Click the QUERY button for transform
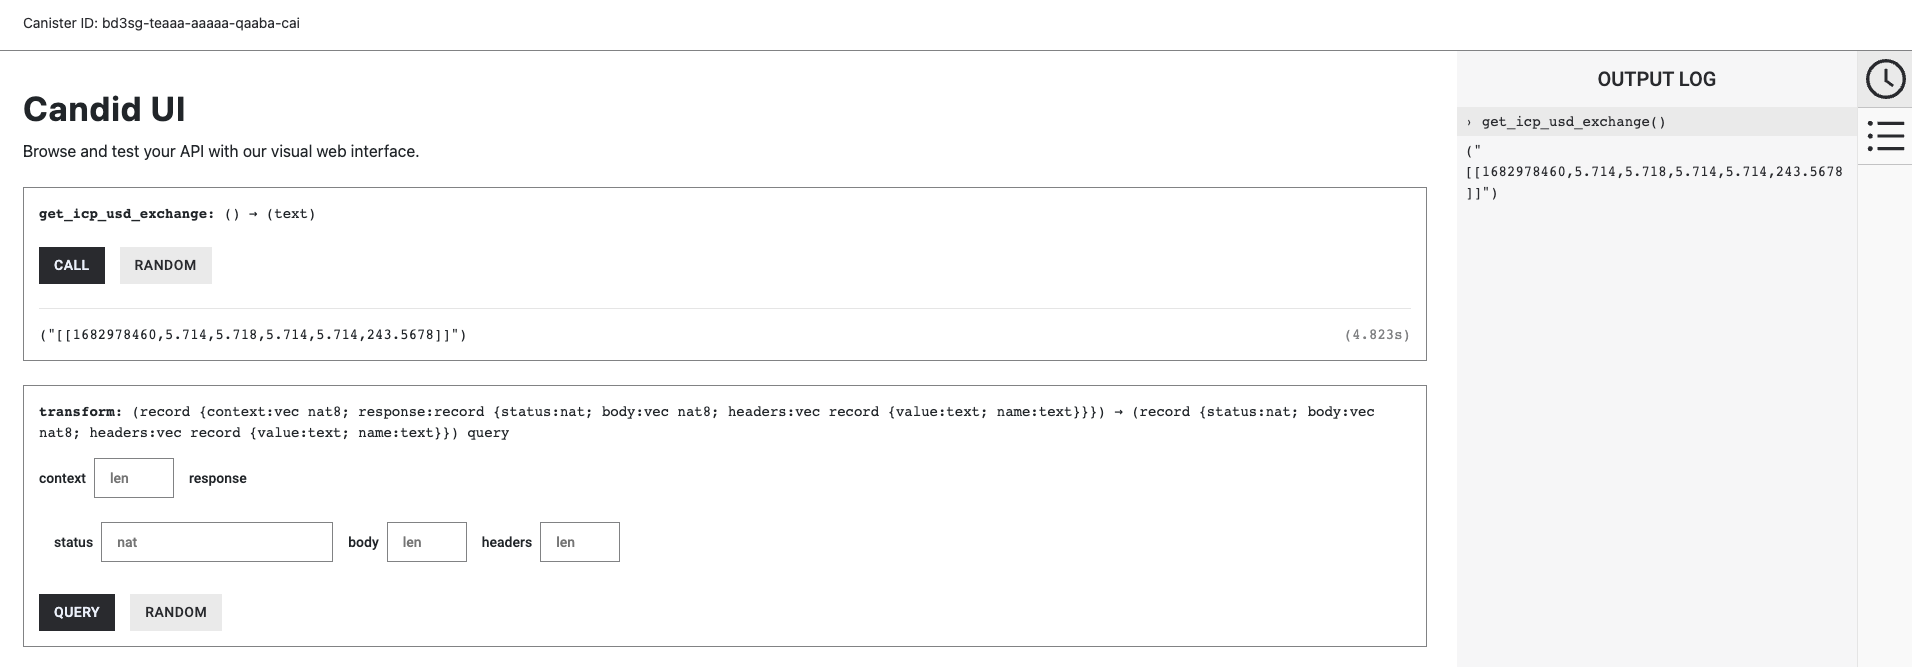 [77, 612]
